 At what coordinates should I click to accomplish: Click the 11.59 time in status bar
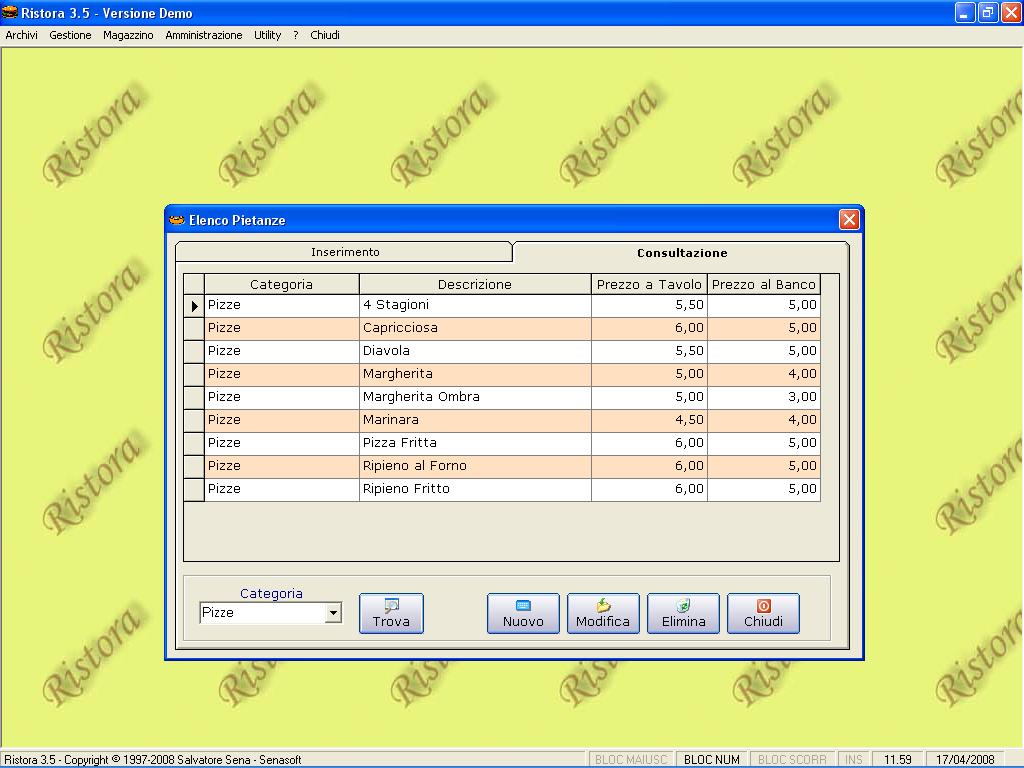pos(897,760)
